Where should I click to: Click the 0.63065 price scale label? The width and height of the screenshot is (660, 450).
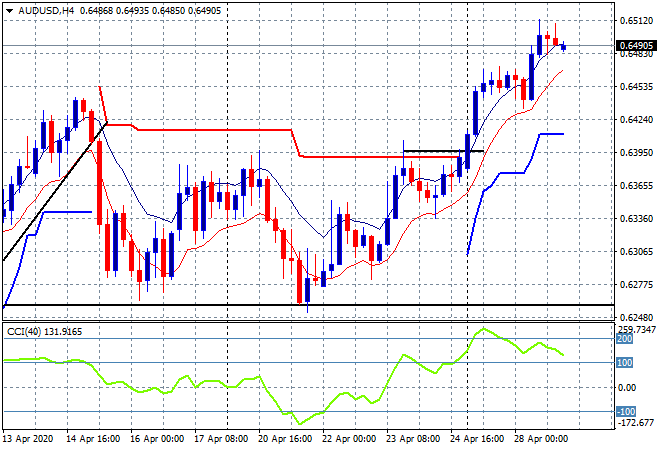pyautogui.click(x=636, y=252)
